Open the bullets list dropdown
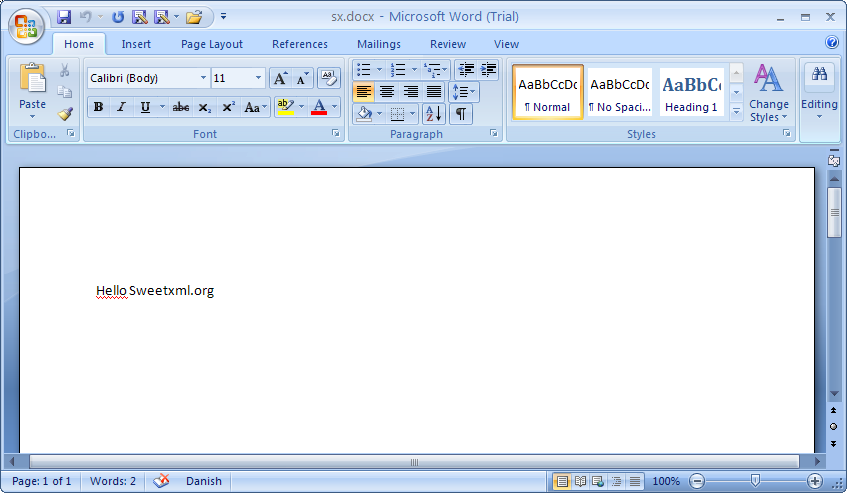 [379, 70]
